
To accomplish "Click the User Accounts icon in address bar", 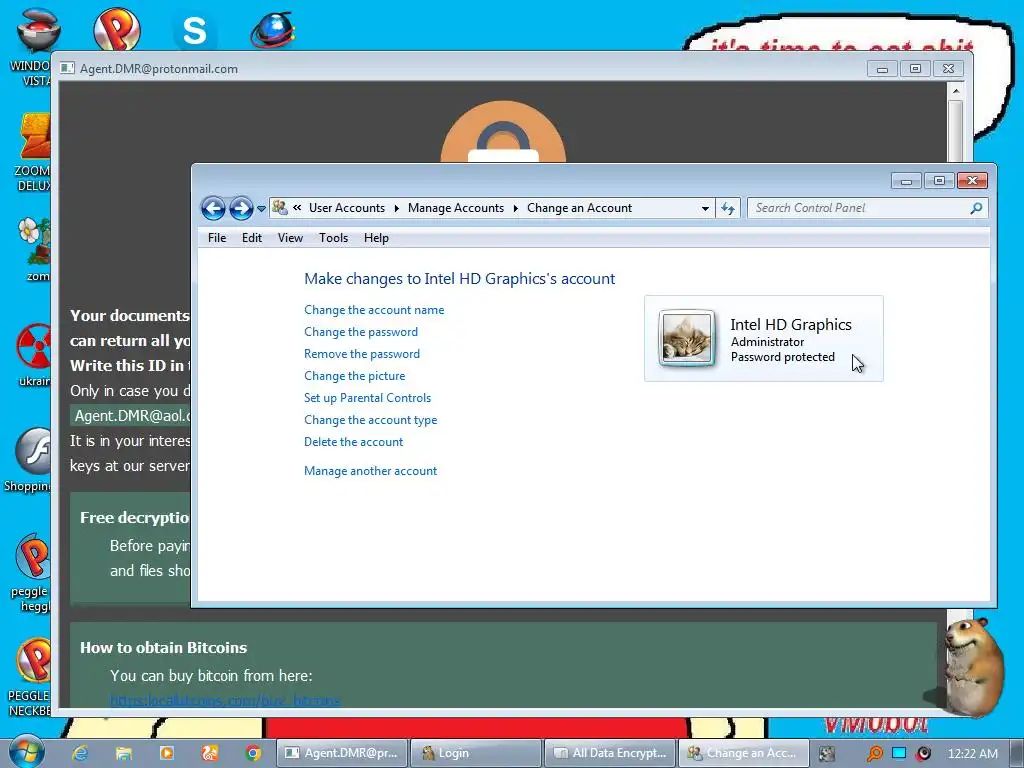I will [x=280, y=208].
